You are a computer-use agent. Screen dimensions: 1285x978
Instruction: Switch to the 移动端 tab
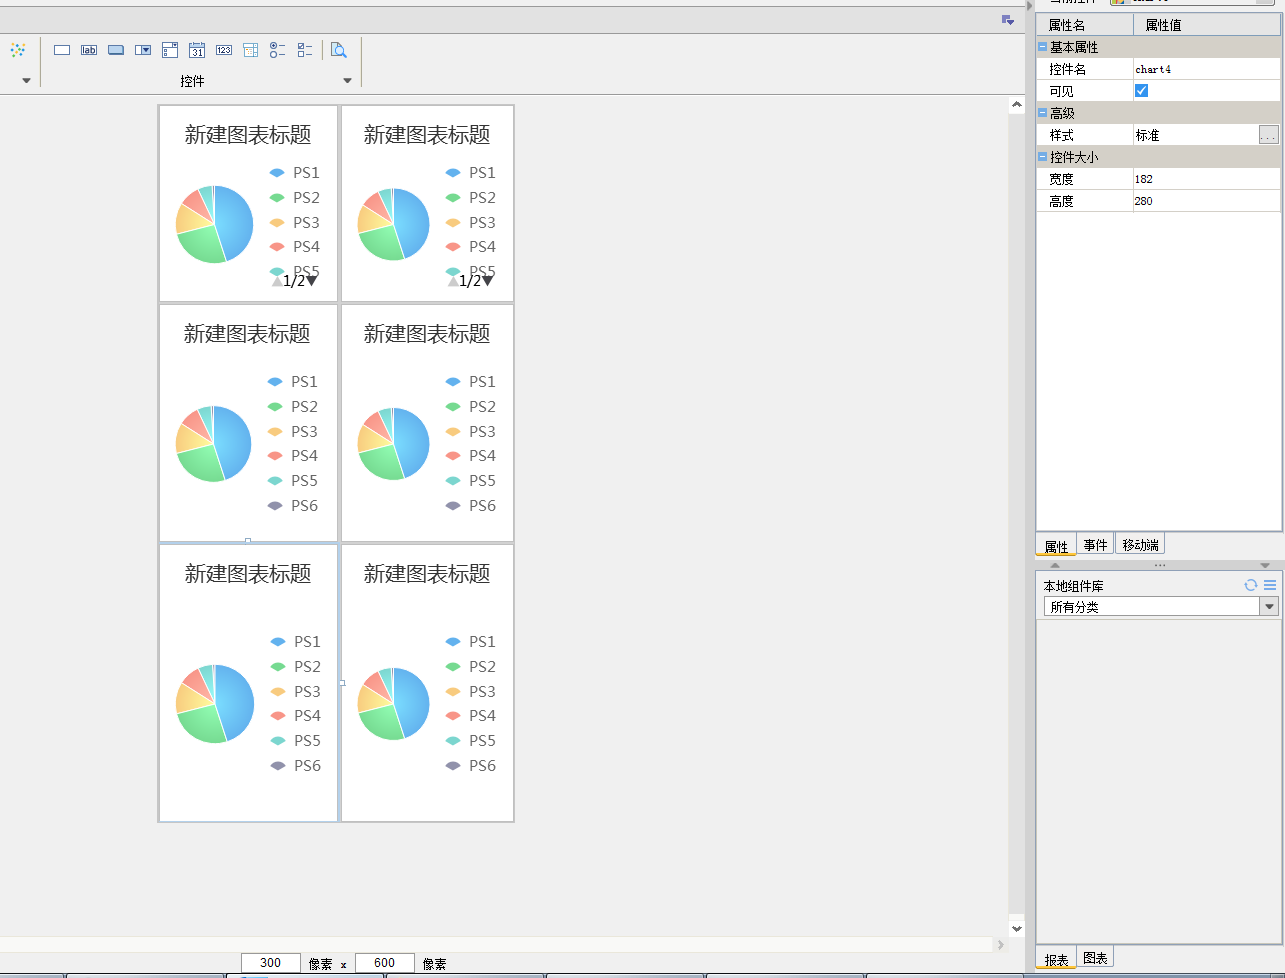pos(1140,545)
